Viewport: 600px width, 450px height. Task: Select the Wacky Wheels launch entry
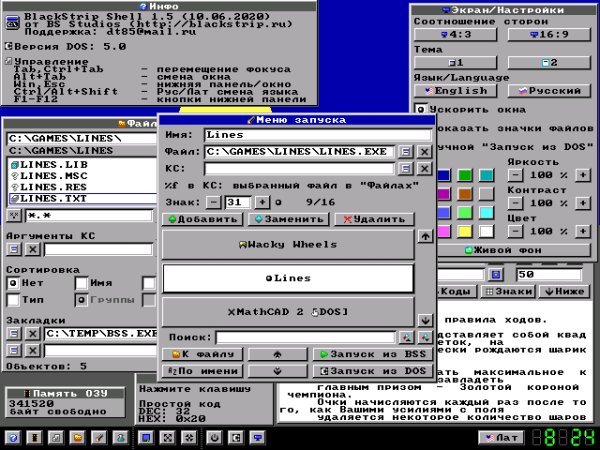[288, 245]
